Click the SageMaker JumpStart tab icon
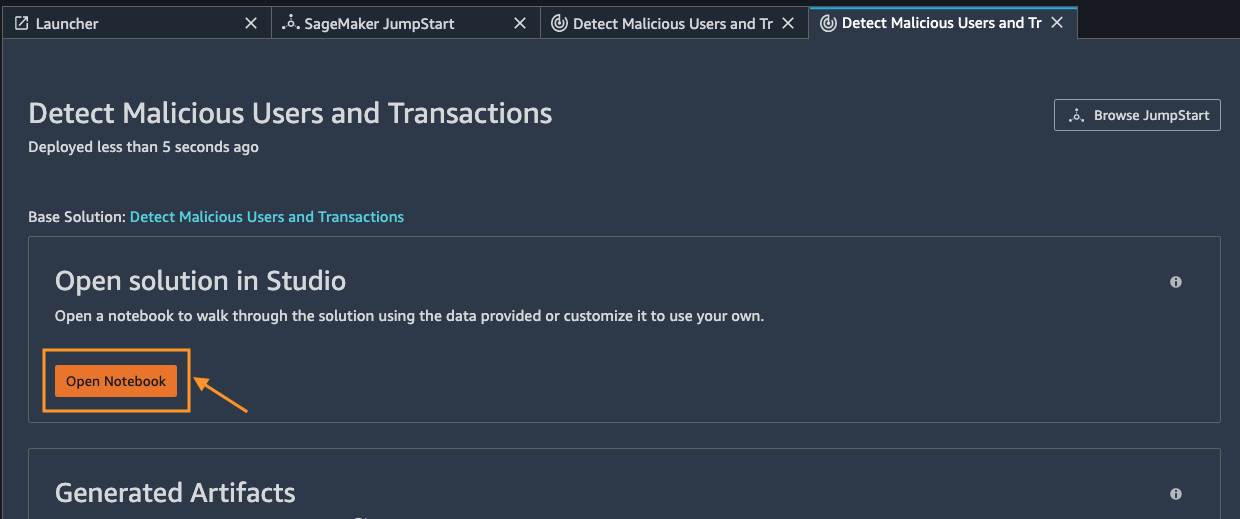1240x519 pixels. click(x=291, y=23)
